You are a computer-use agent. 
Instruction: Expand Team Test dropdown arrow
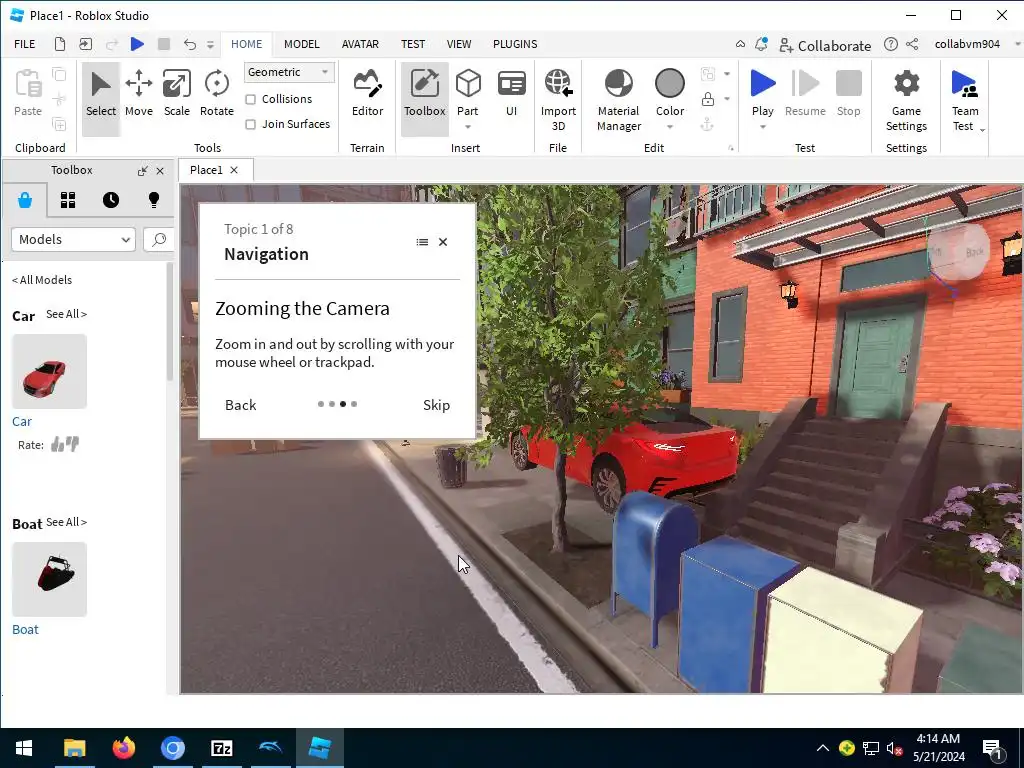tap(982, 130)
